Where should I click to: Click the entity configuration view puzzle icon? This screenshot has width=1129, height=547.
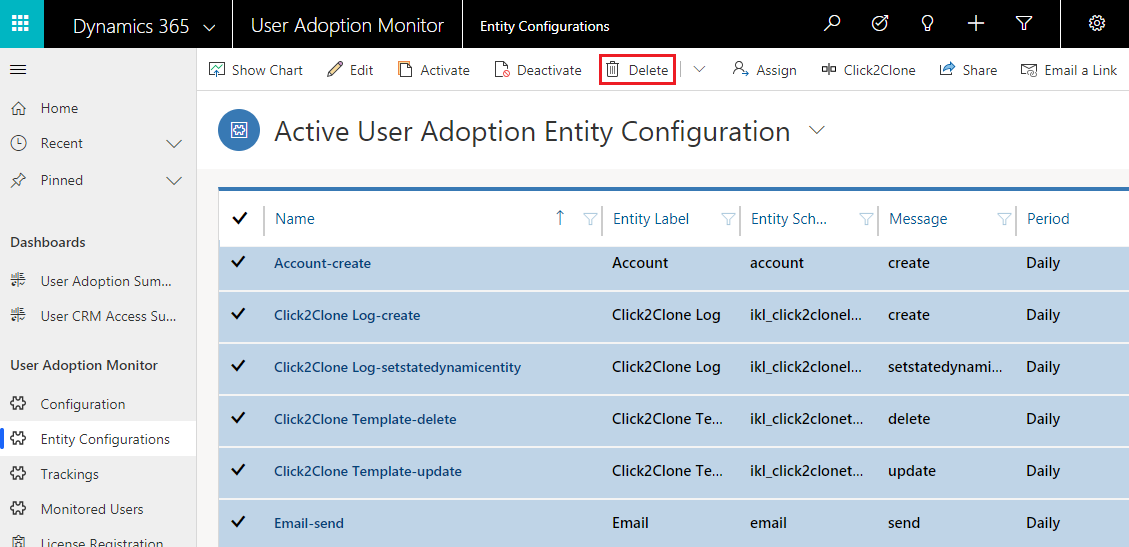point(238,130)
